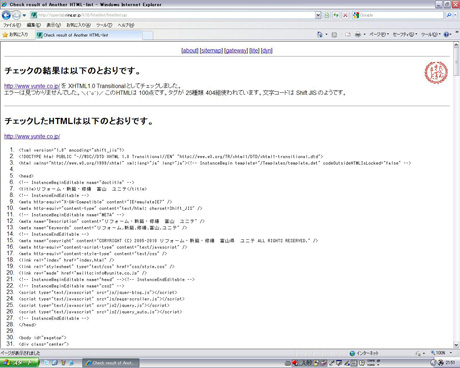This screenshot has width=460, height=368.
Task: Click the line 28 </head> source text
Action: 27,325
